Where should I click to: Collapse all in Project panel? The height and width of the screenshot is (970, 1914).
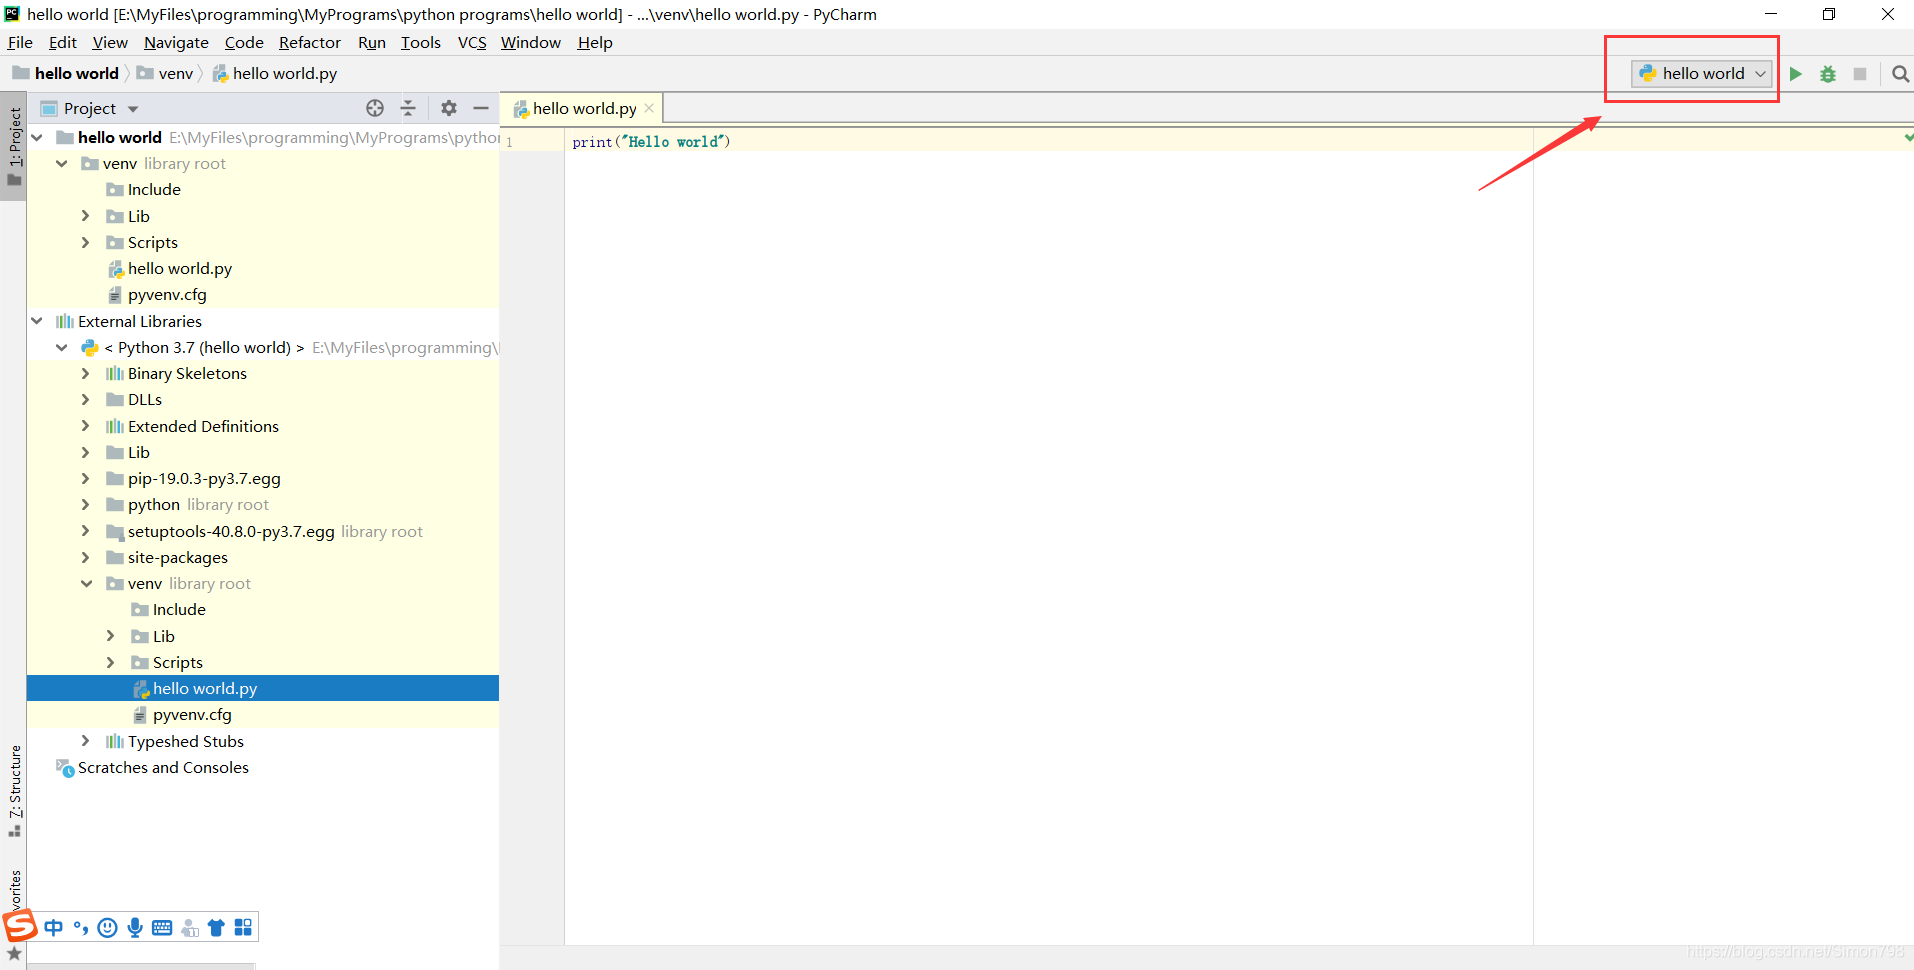408,108
